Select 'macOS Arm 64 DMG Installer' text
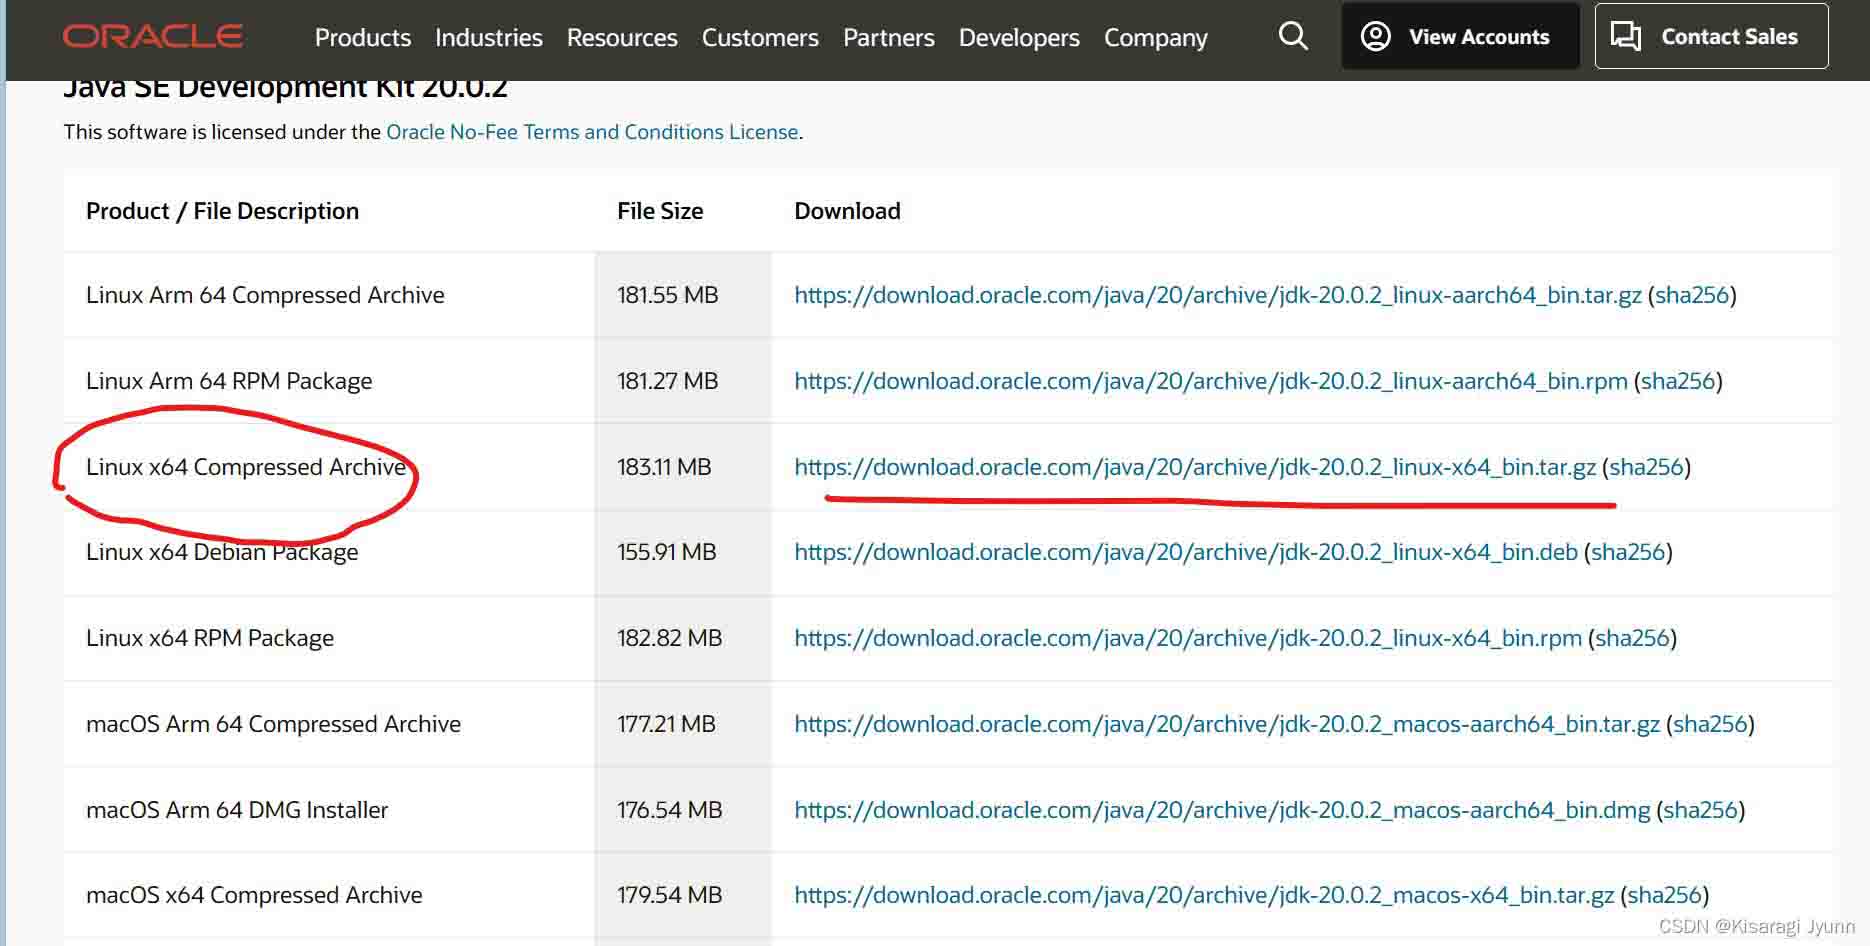 tap(237, 810)
